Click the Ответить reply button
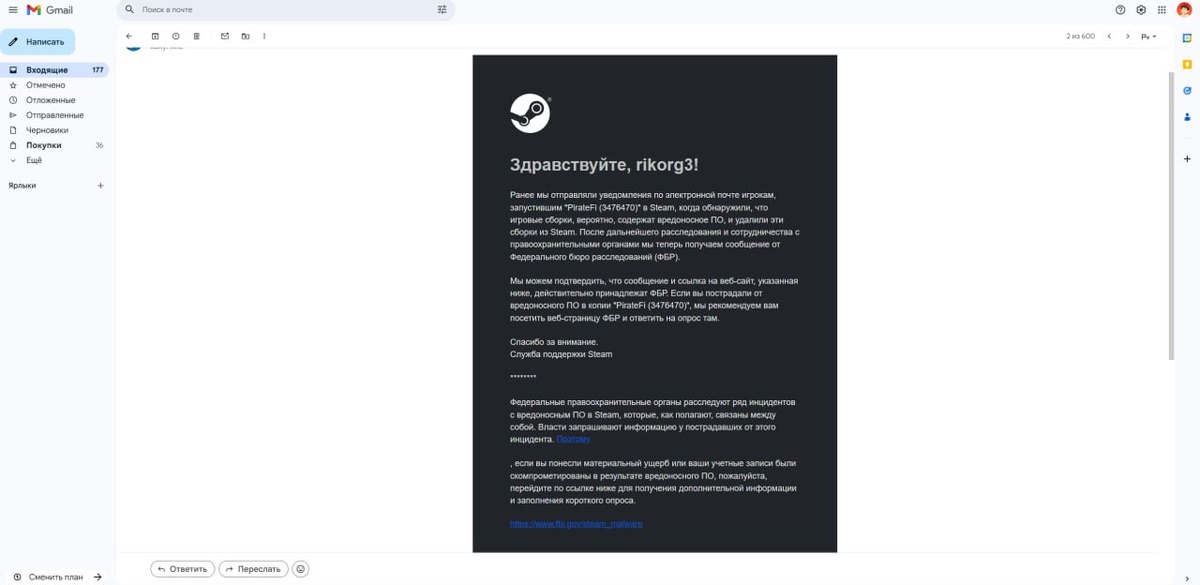Viewport: 1200px width, 585px height. (x=182, y=569)
